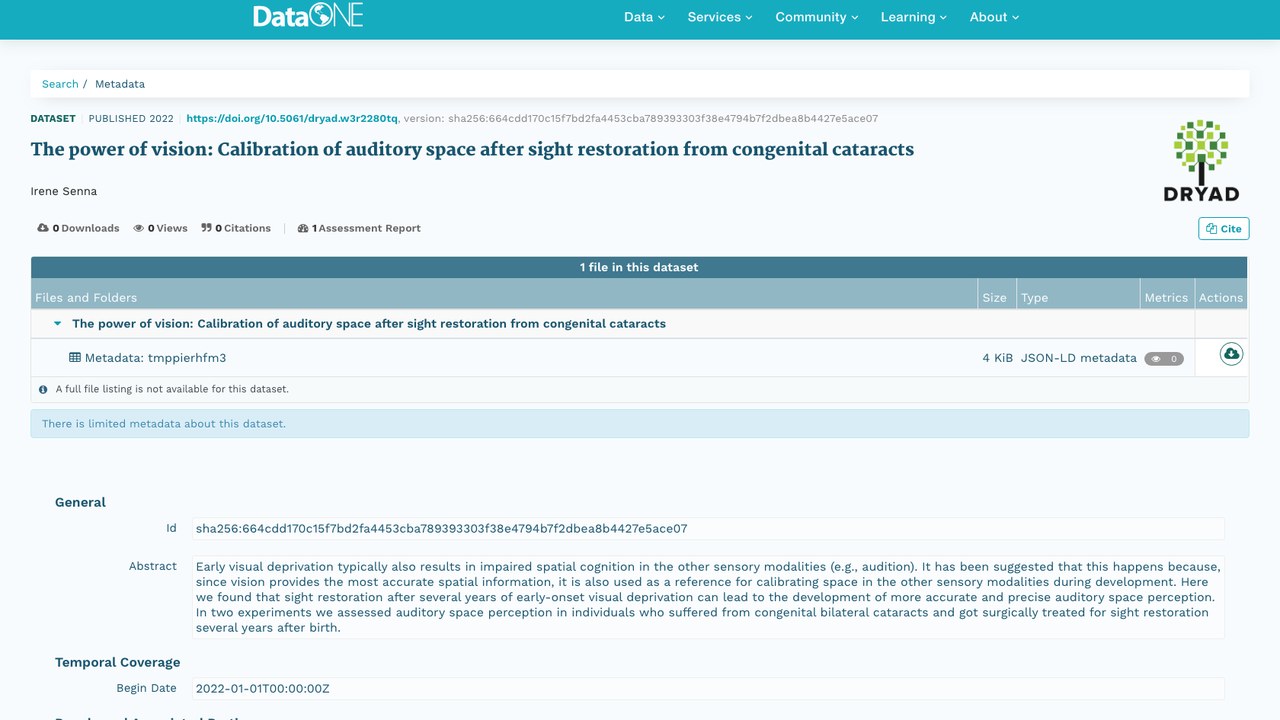This screenshot has width=1280, height=720.
Task: Click the Size column header
Action: [994, 297]
